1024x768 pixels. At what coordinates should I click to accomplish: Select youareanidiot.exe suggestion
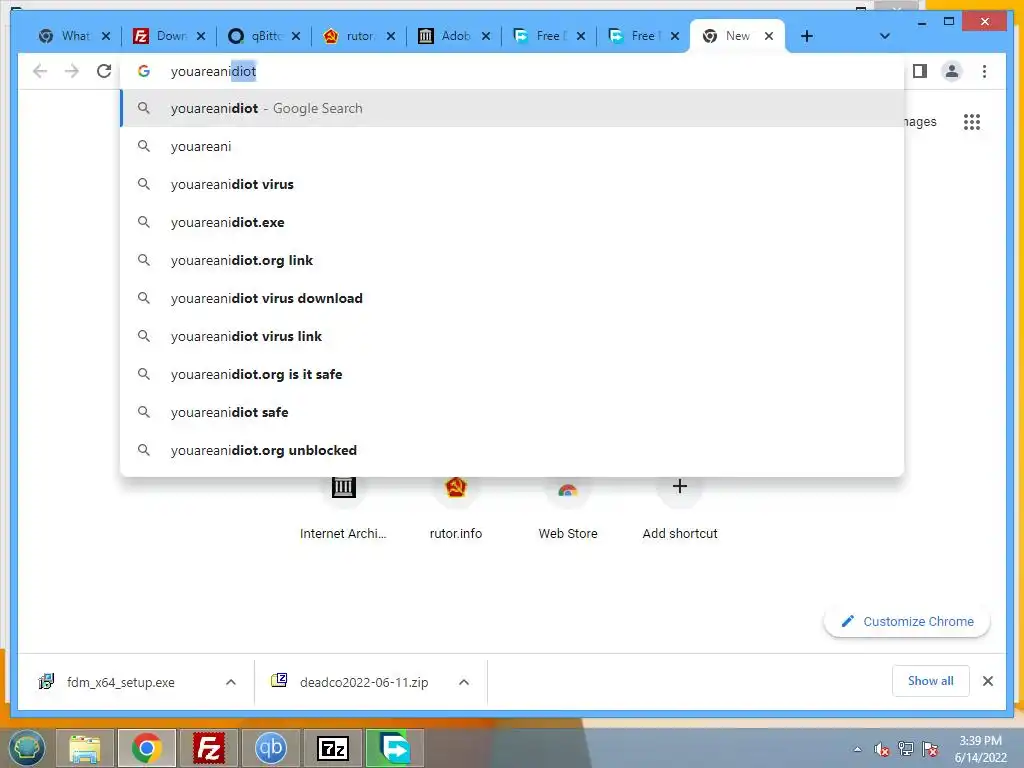pyautogui.click(x=512, y=222)
